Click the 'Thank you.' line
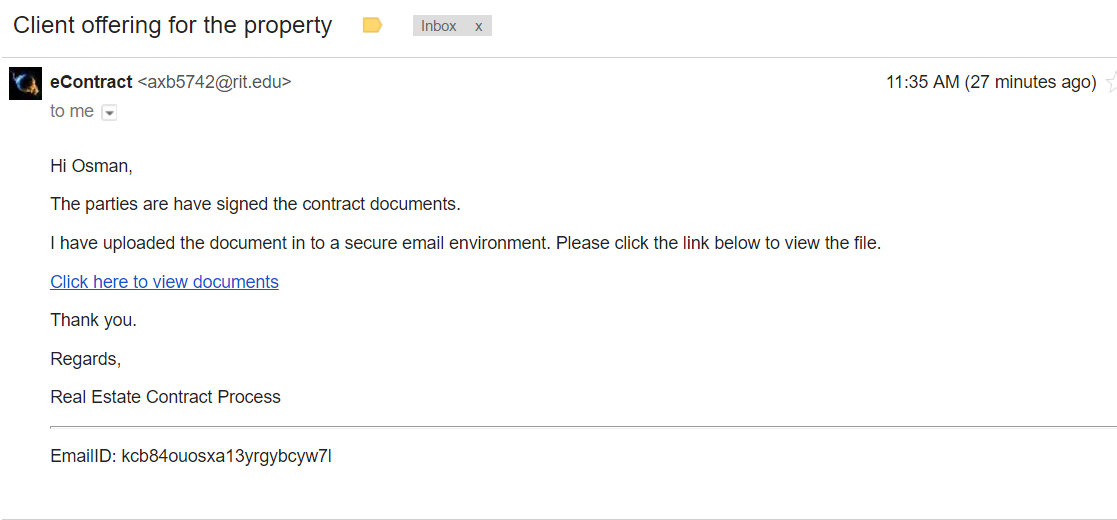This screenshot has height=520, width=1117. (93, 320)
